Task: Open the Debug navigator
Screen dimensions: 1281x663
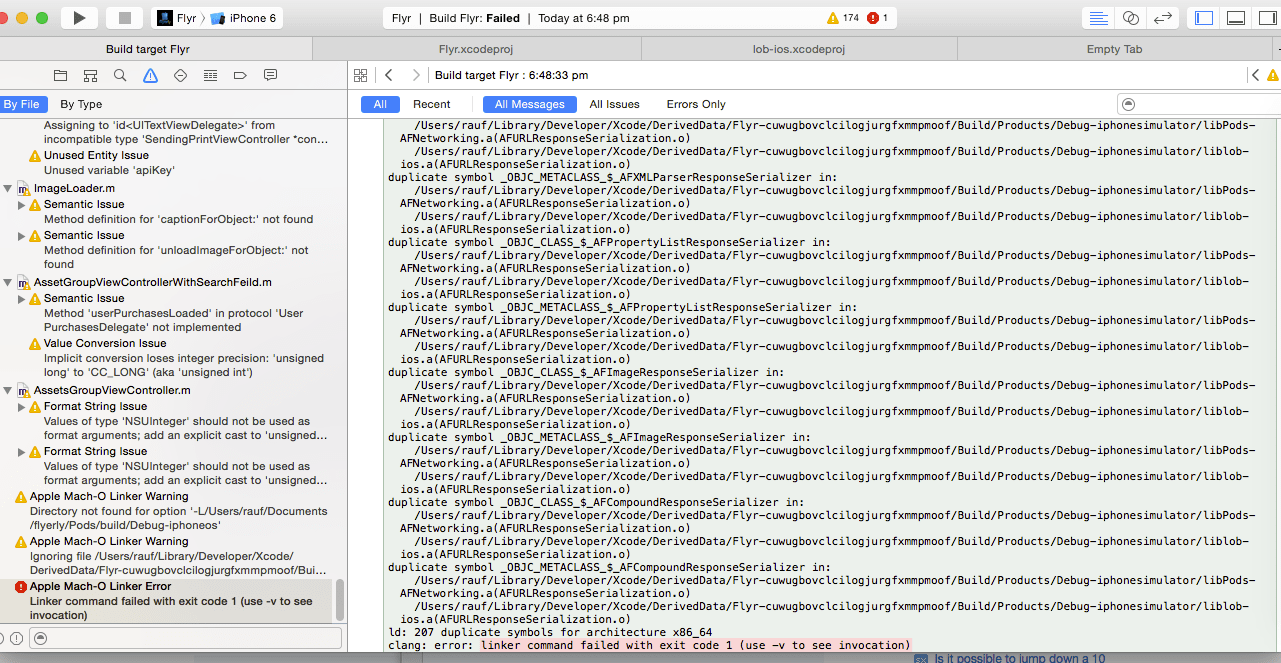Action: click(210, 75)
